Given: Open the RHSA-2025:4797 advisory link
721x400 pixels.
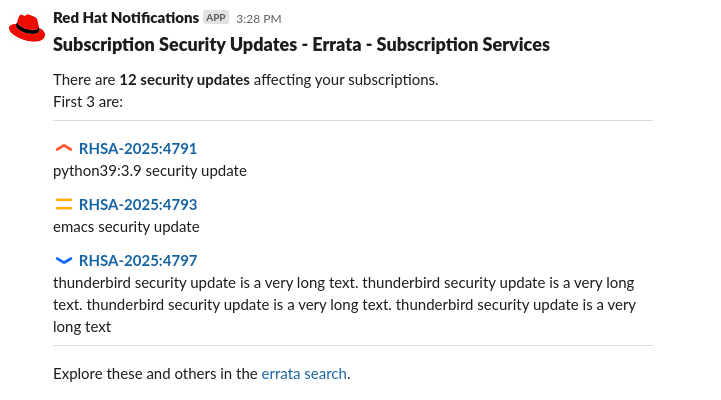Looking at the screenshot, I should (x=138, y=261).
